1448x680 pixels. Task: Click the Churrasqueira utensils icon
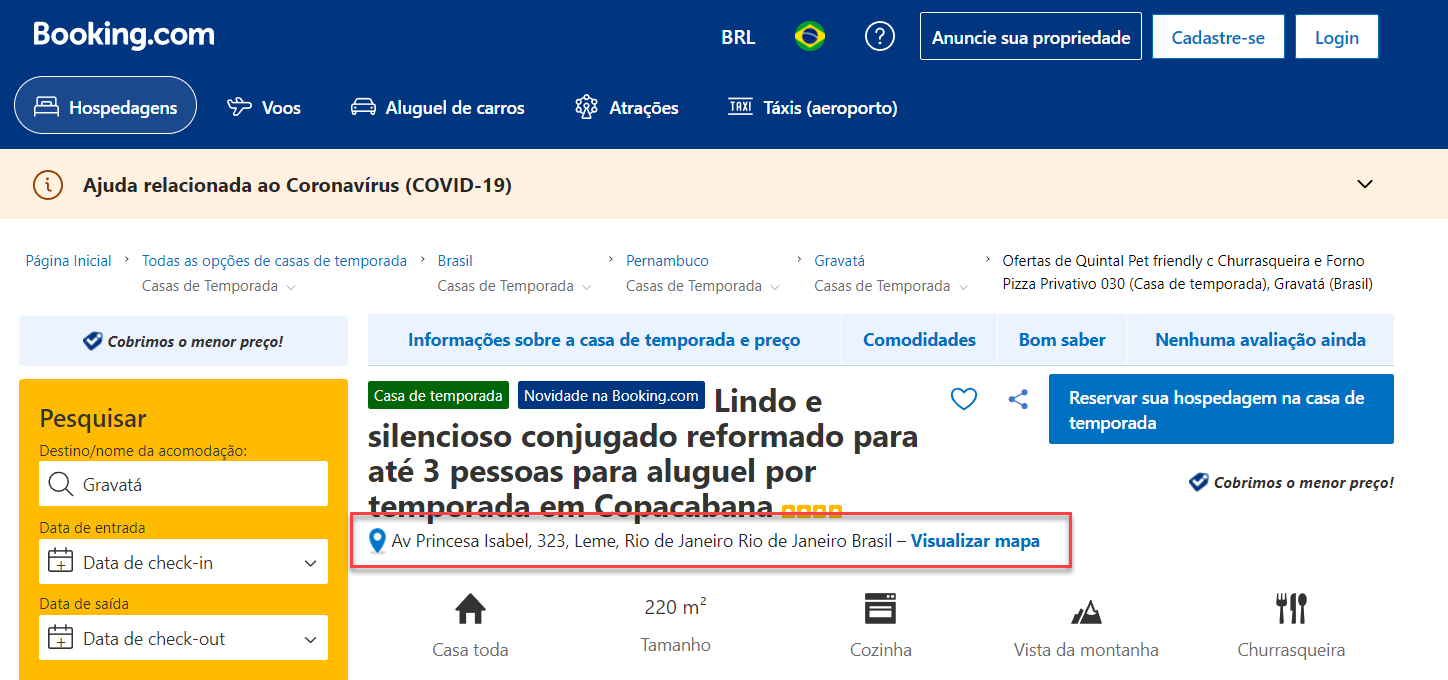(1291, 608)
